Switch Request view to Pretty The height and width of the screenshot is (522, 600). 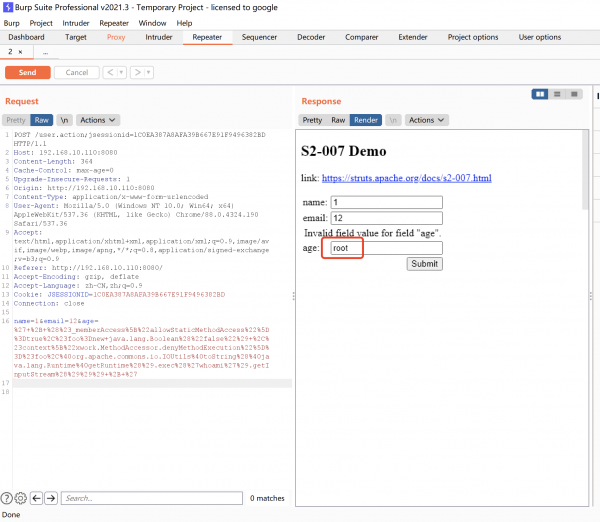pyautogui.click(x=16, y=120)
